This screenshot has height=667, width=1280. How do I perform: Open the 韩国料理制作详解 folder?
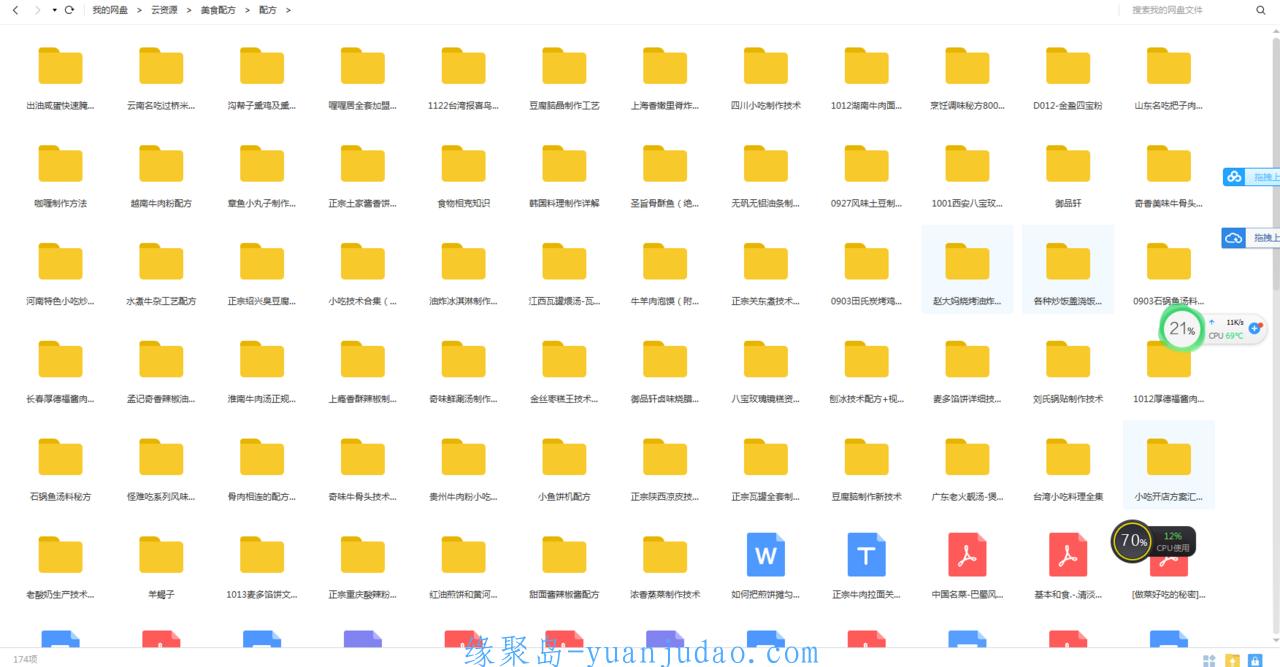(564, 175)
